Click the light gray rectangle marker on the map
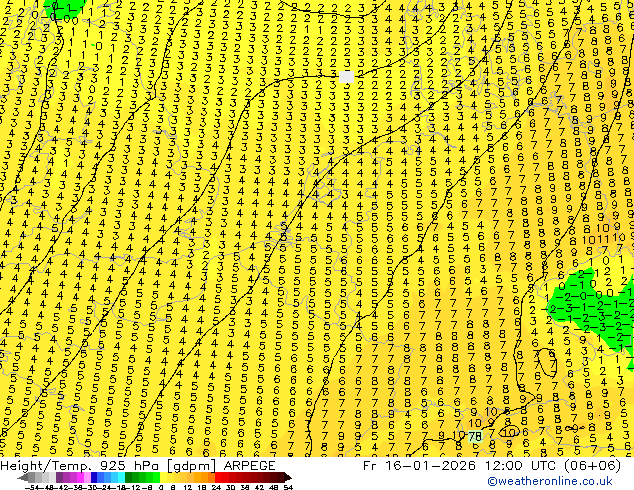This screenshot has width=634, height=490. [347, 77]
